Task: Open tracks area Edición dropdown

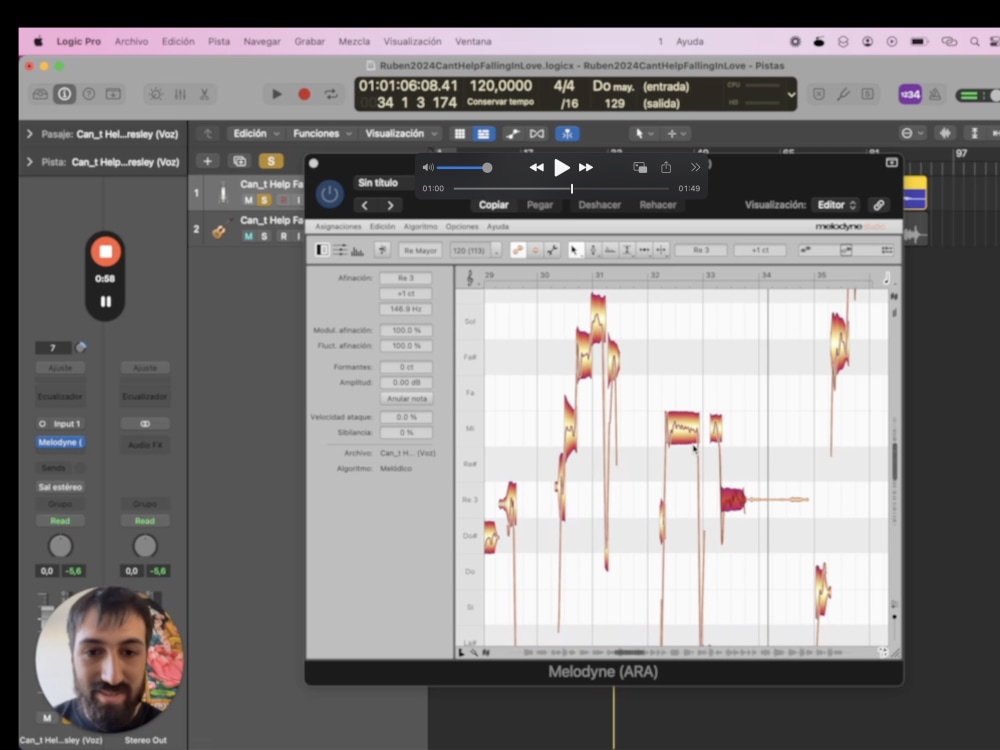Action: 256,133
